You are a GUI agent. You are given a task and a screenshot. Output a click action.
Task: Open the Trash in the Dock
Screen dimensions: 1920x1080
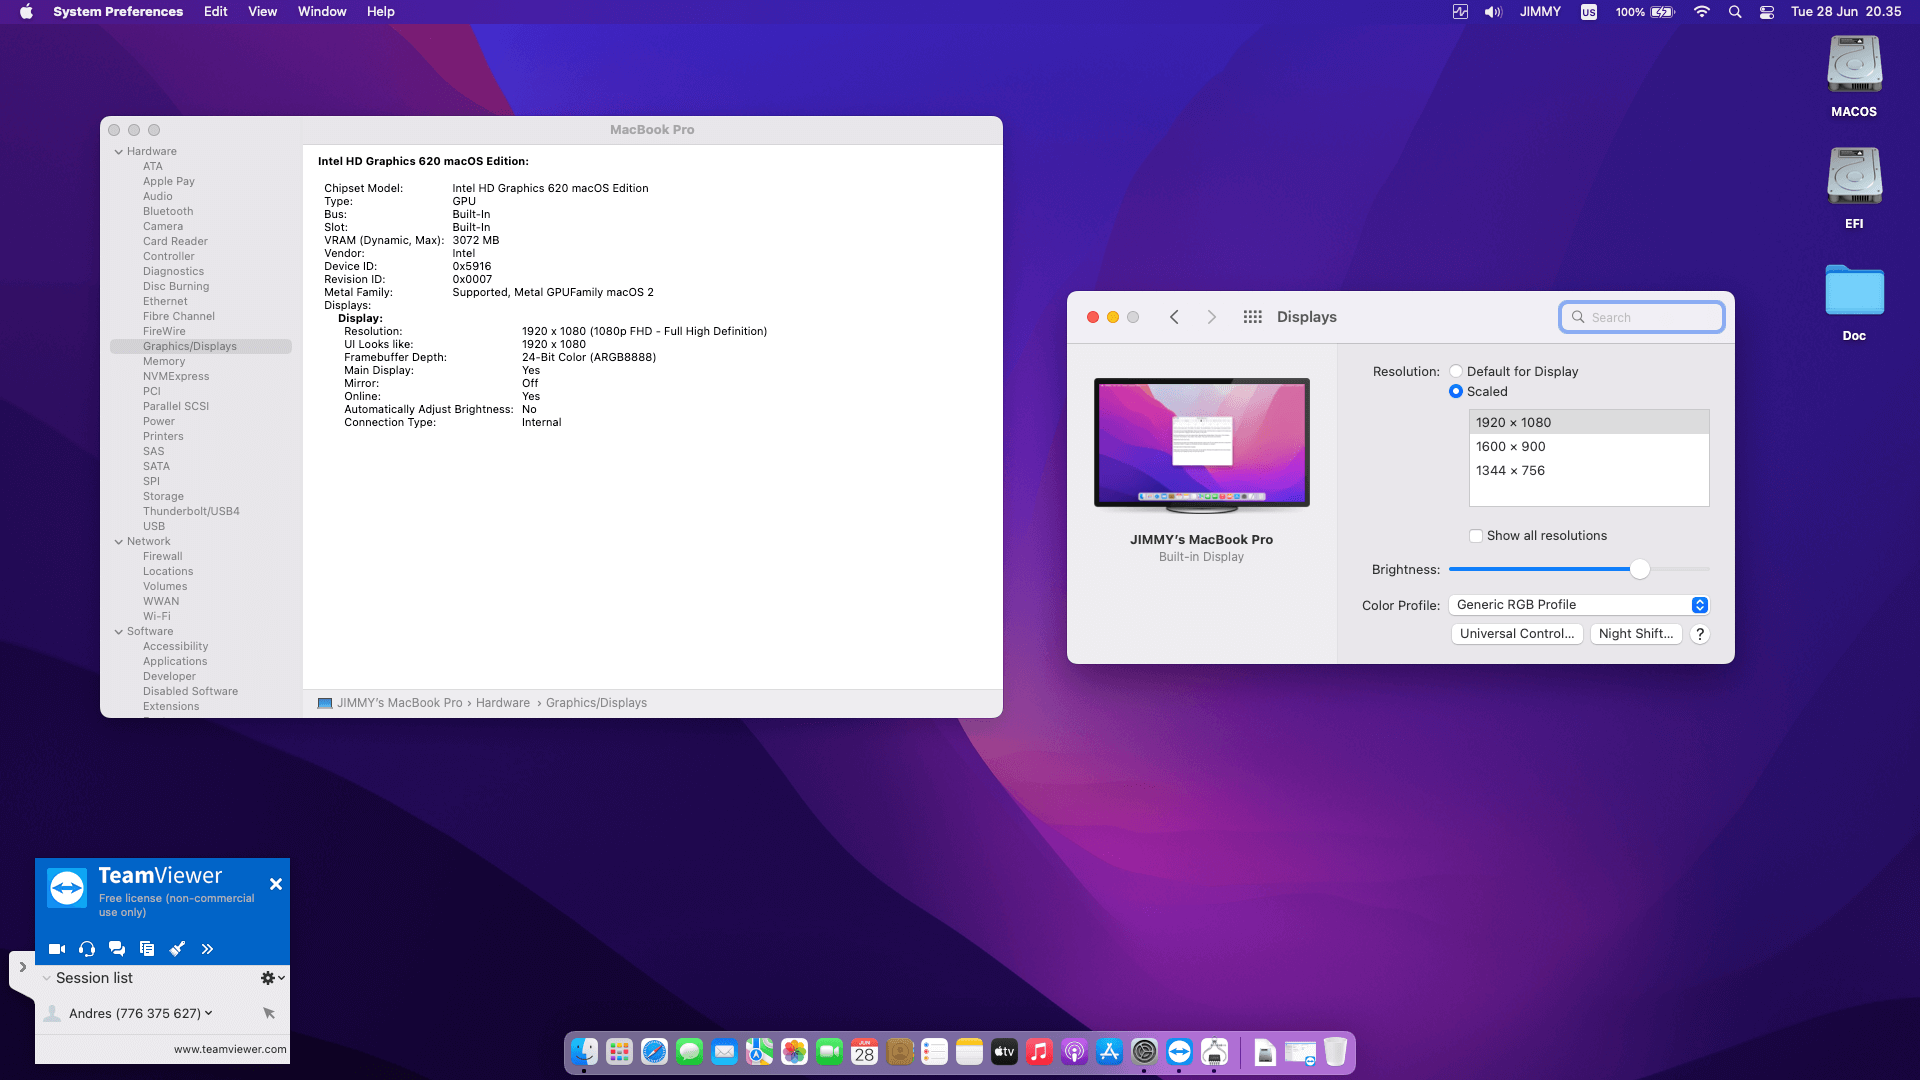pos(1335,1052)
